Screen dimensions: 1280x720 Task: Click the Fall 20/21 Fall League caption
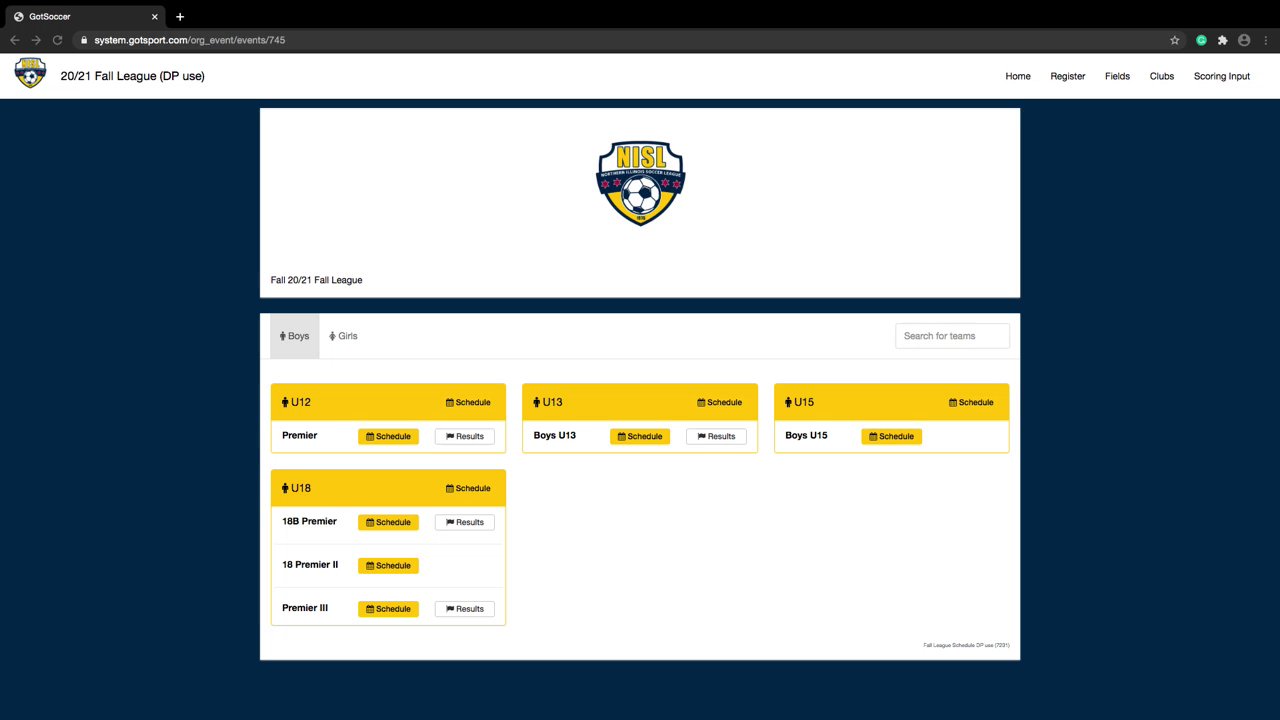(316, 280)
